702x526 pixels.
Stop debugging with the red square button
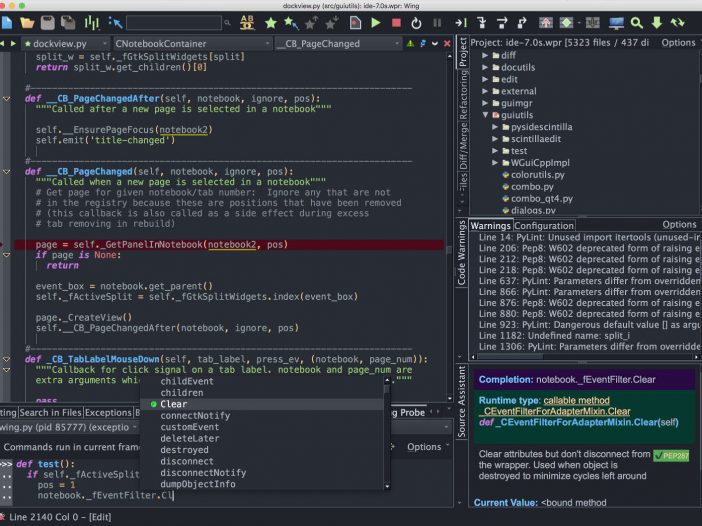point(396,22)
